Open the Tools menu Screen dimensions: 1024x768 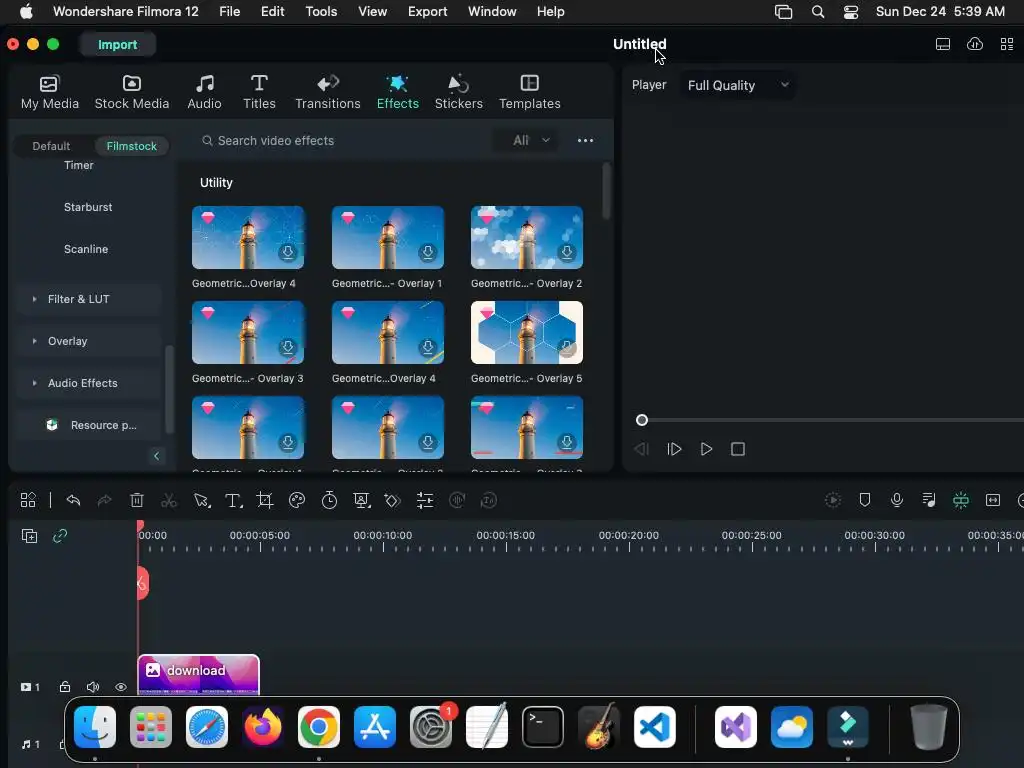click(321, 12)
